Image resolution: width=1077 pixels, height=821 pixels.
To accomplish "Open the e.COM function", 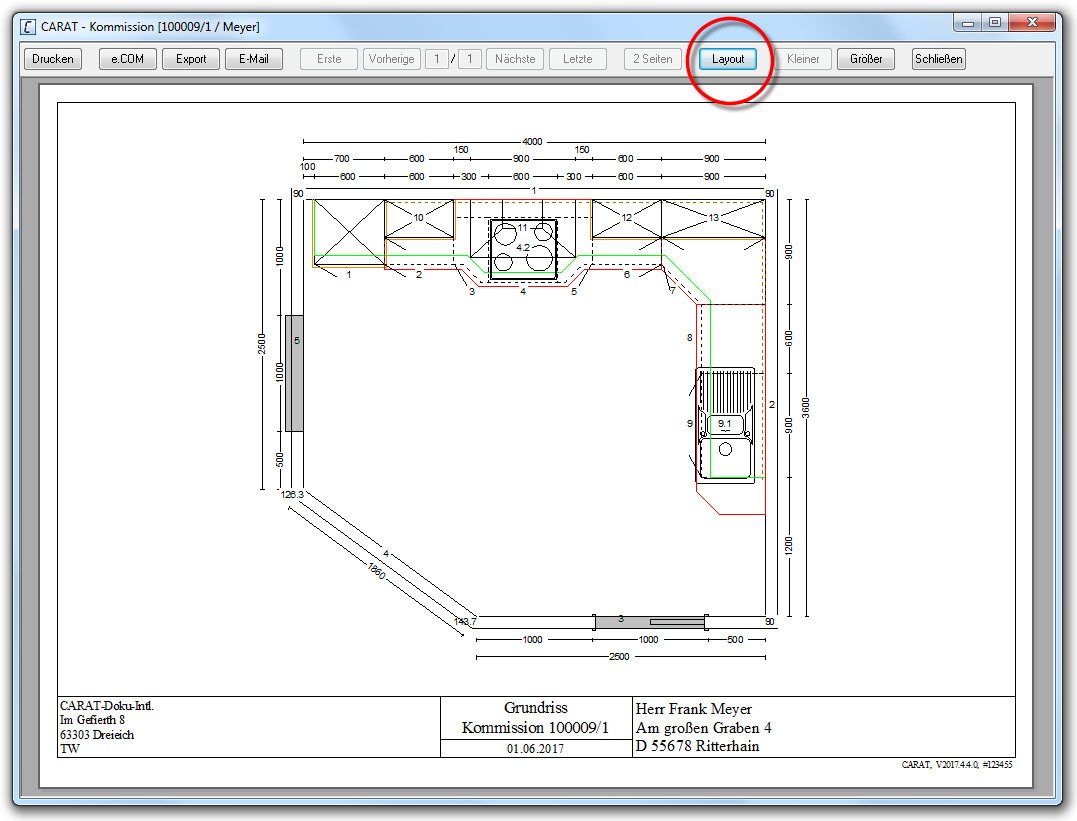I will click(x=128, y=59).
